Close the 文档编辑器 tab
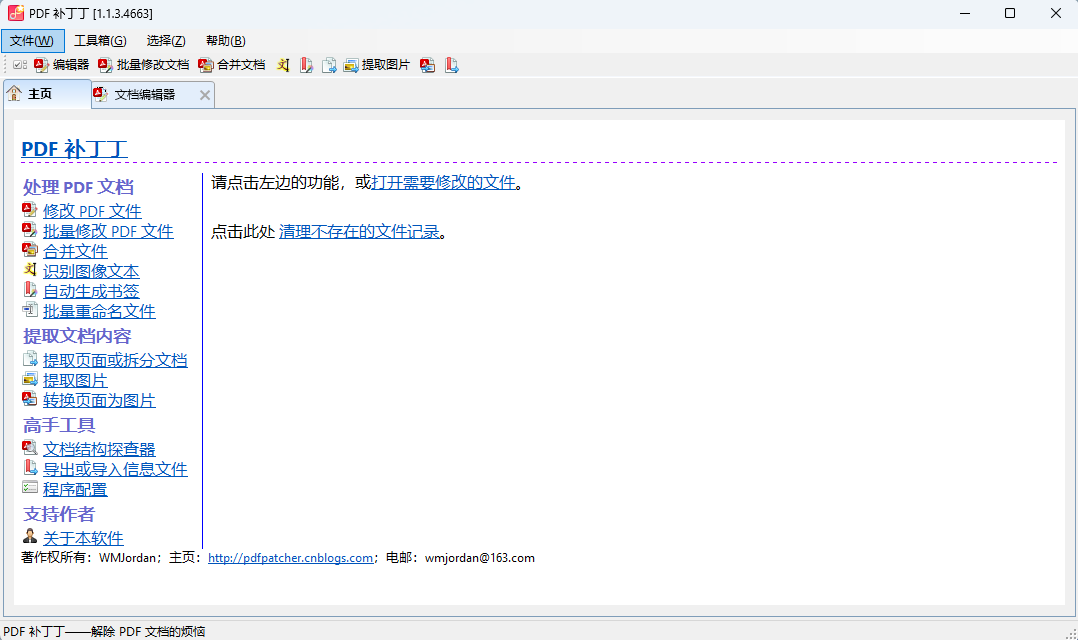The width and height of the screenshot is (1078, 640). pos(205,95)
